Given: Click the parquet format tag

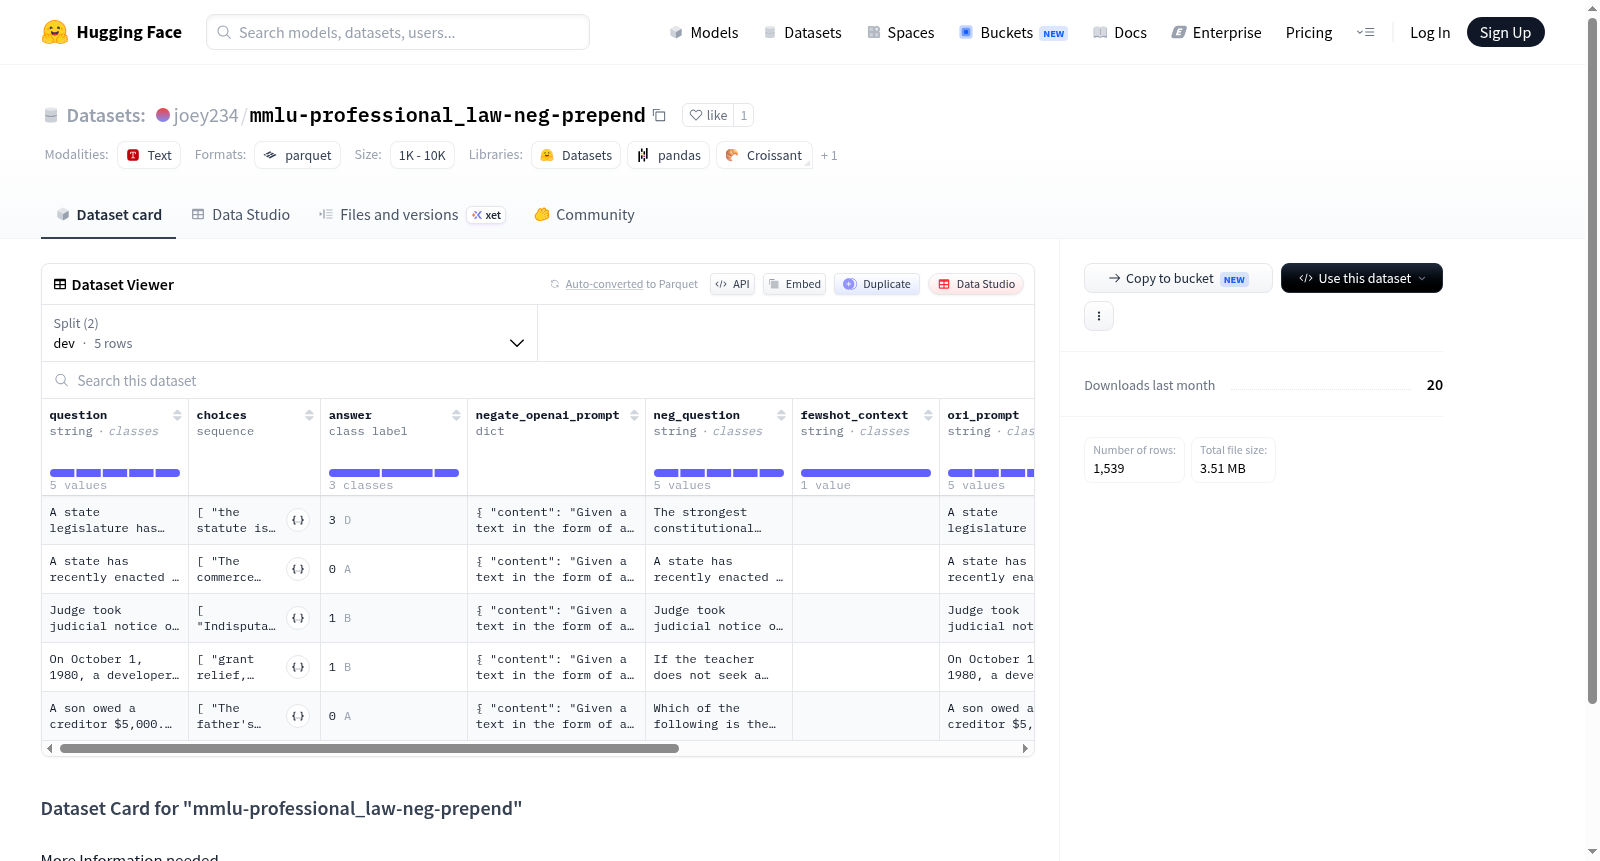Looking at the screenshot, I should 297,155.
